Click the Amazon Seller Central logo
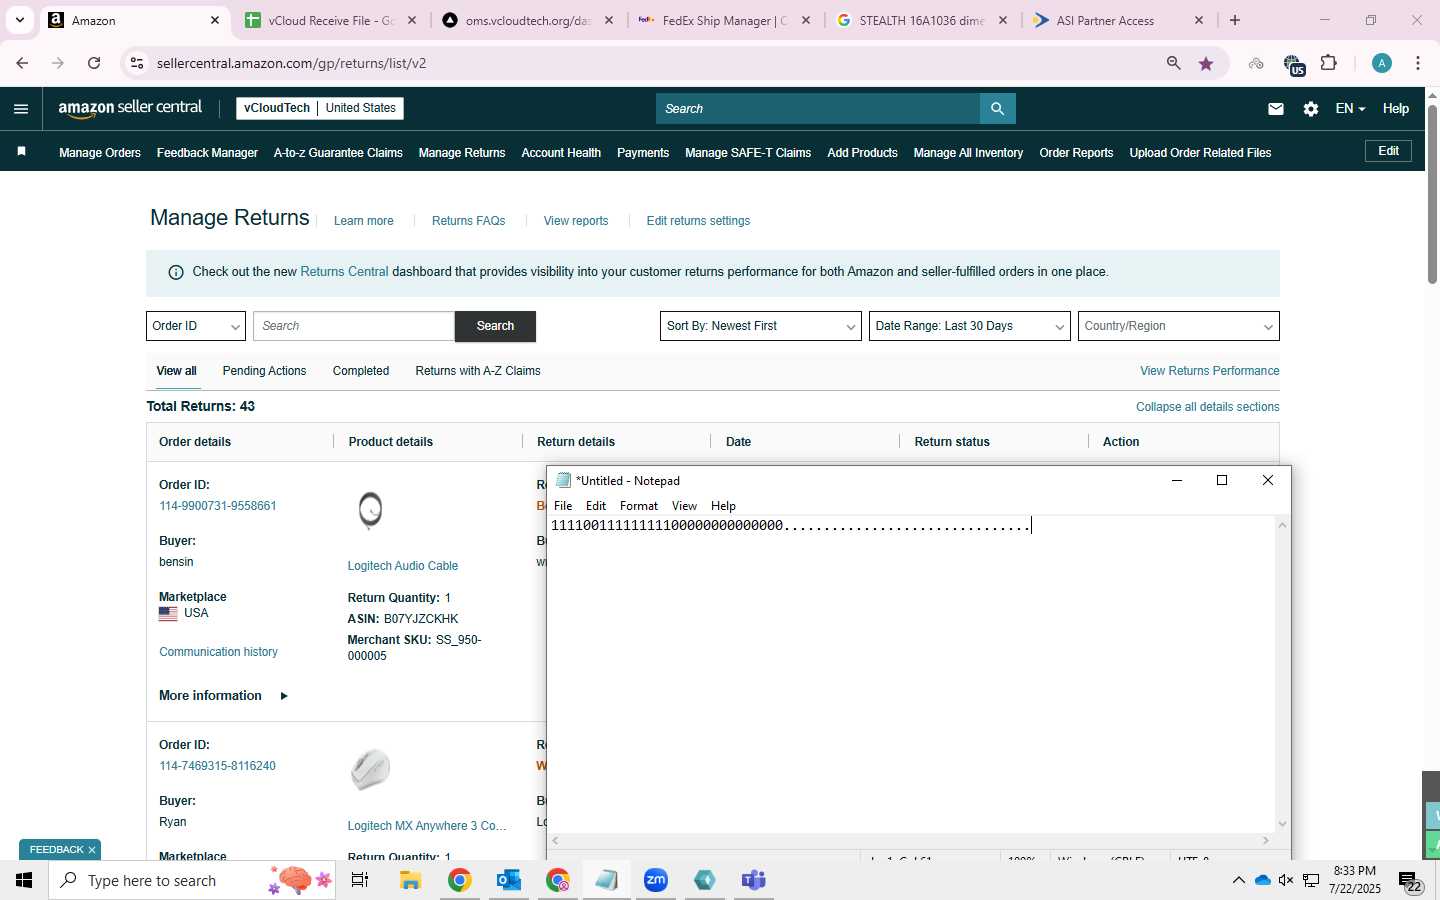The width and height of the screenshot is (1440, 900). click(130, 108)
